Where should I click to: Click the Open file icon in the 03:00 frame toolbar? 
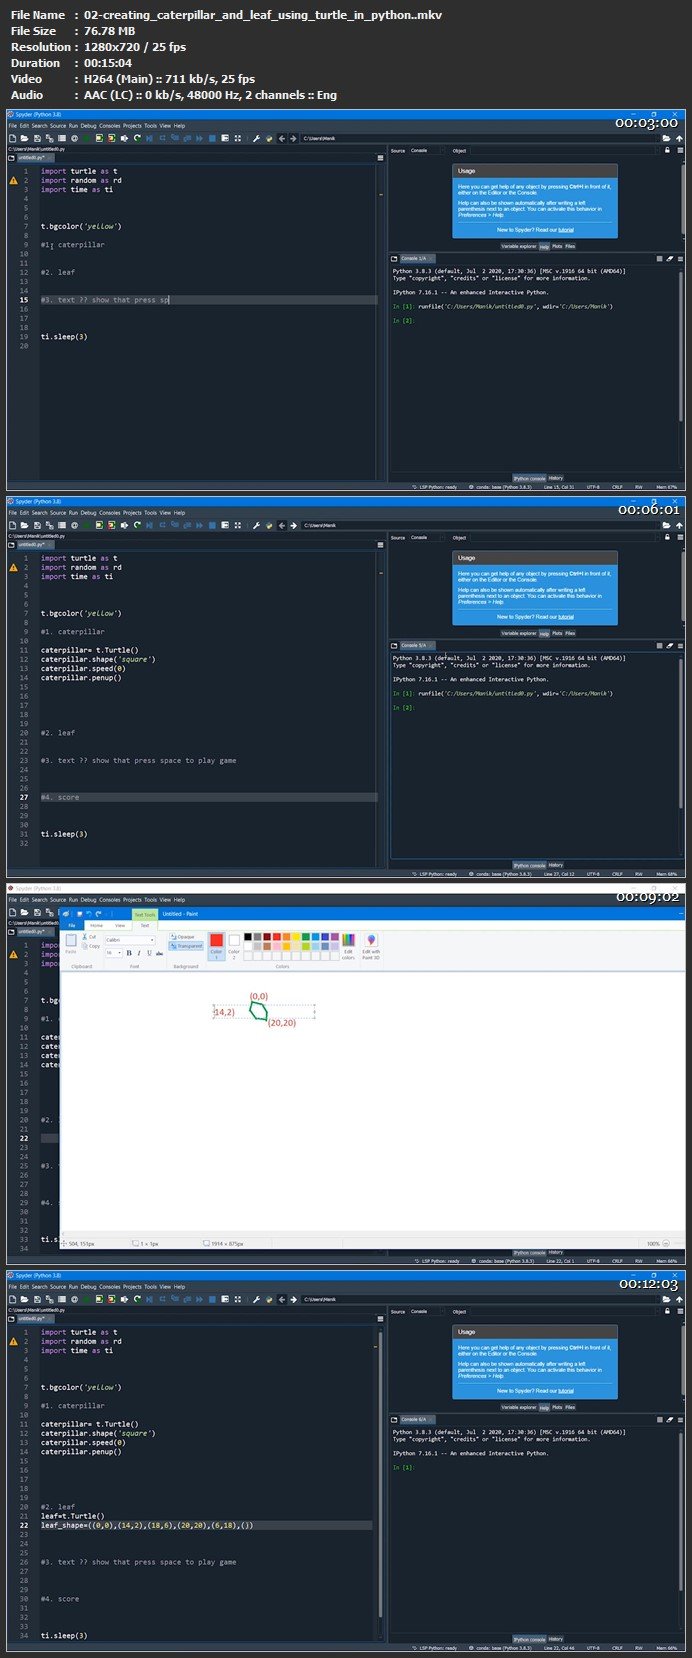(x=25, y=138)
